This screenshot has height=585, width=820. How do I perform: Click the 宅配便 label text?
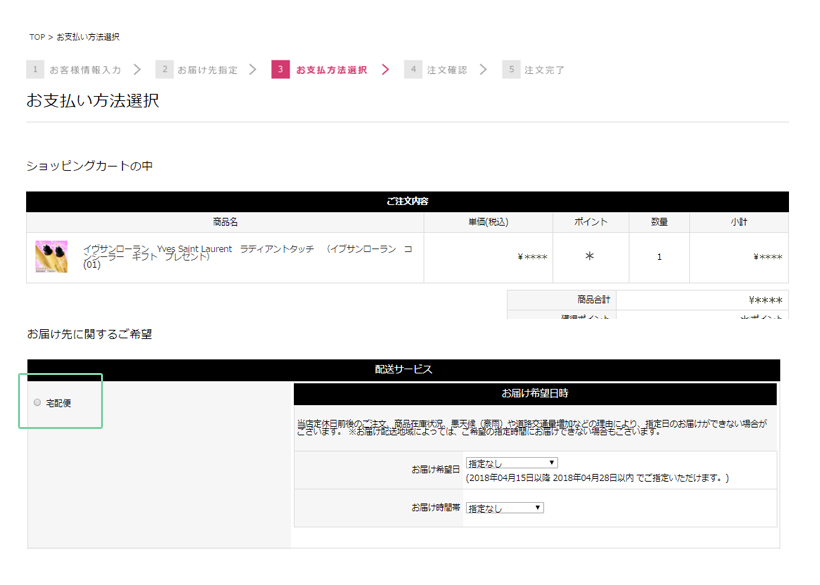click(59, 403)
